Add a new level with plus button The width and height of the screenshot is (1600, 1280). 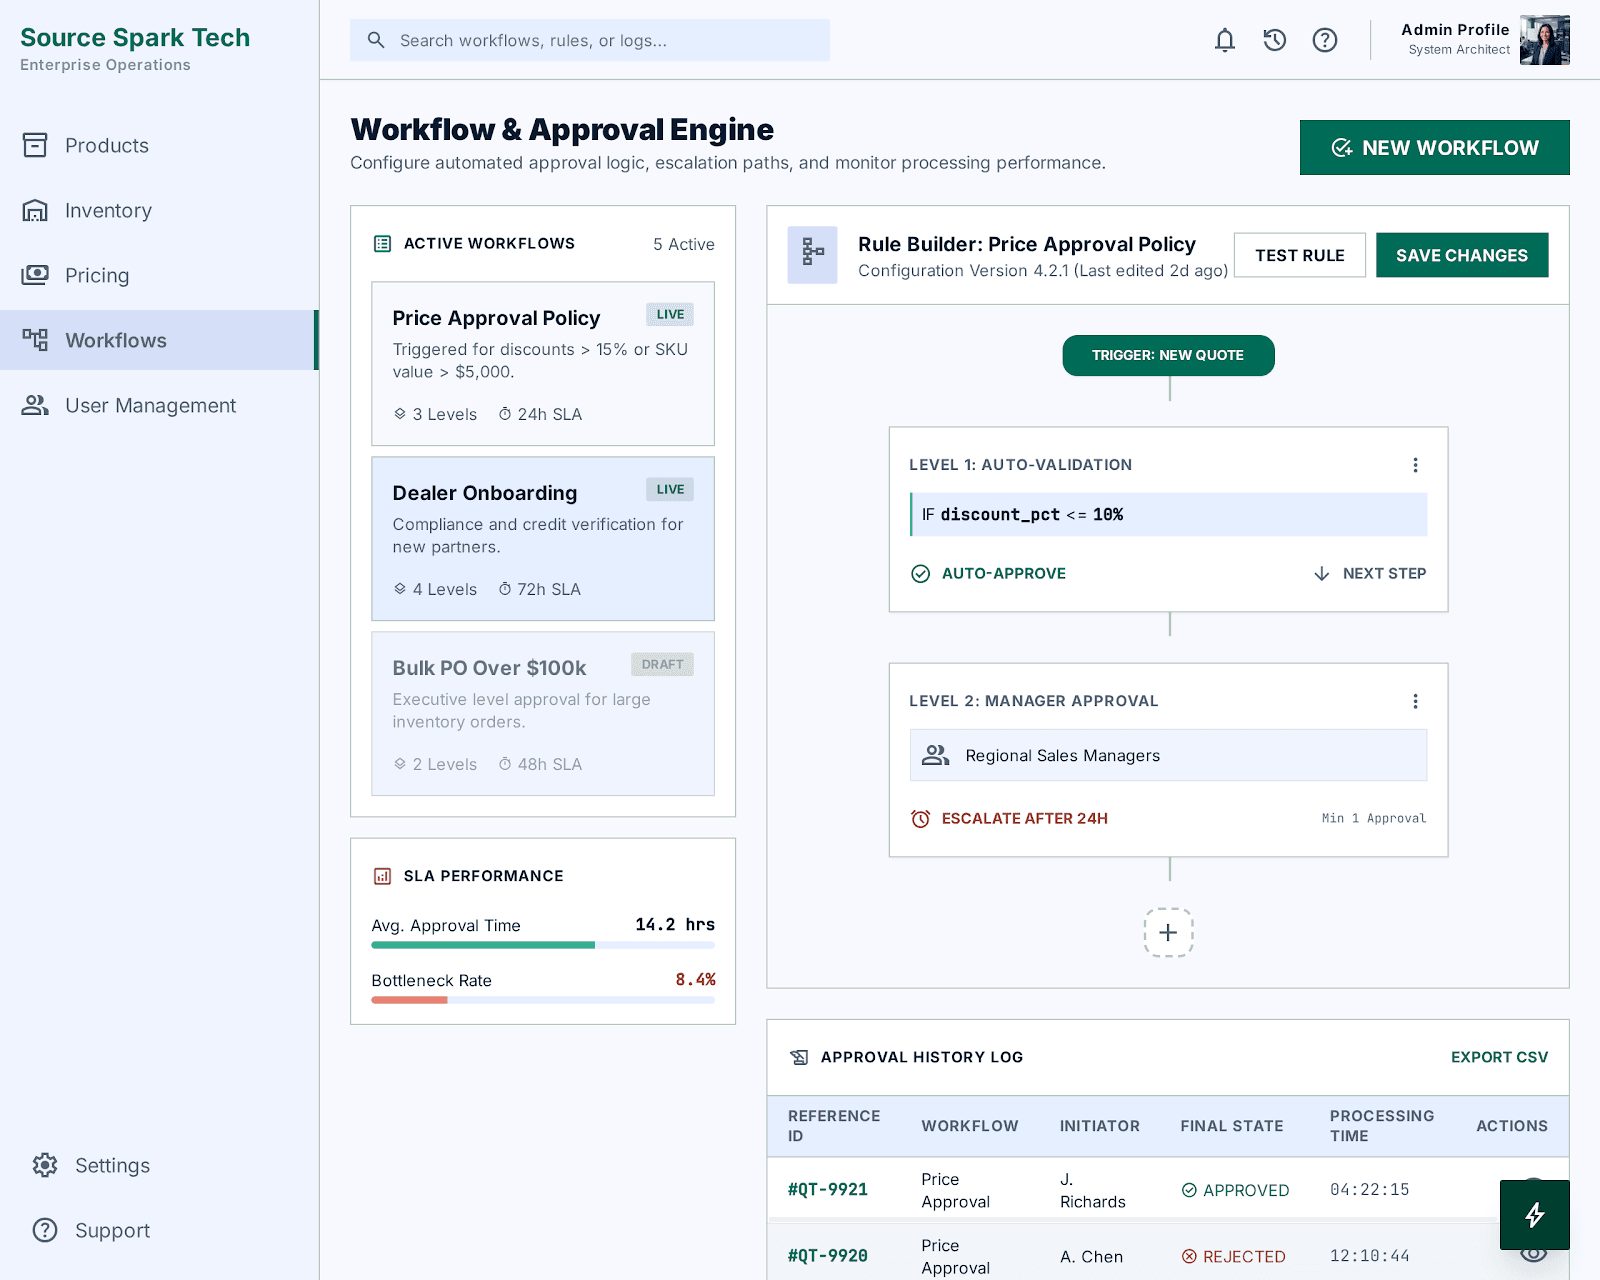click(x=1168, y=932)
